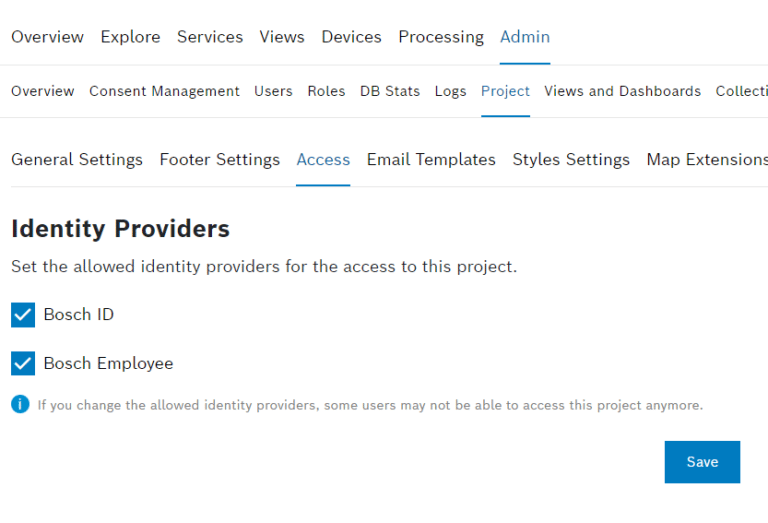Click the top-level Overview tab
The image size is (768, 523).
pyautogui.click(x=47, y=37)
